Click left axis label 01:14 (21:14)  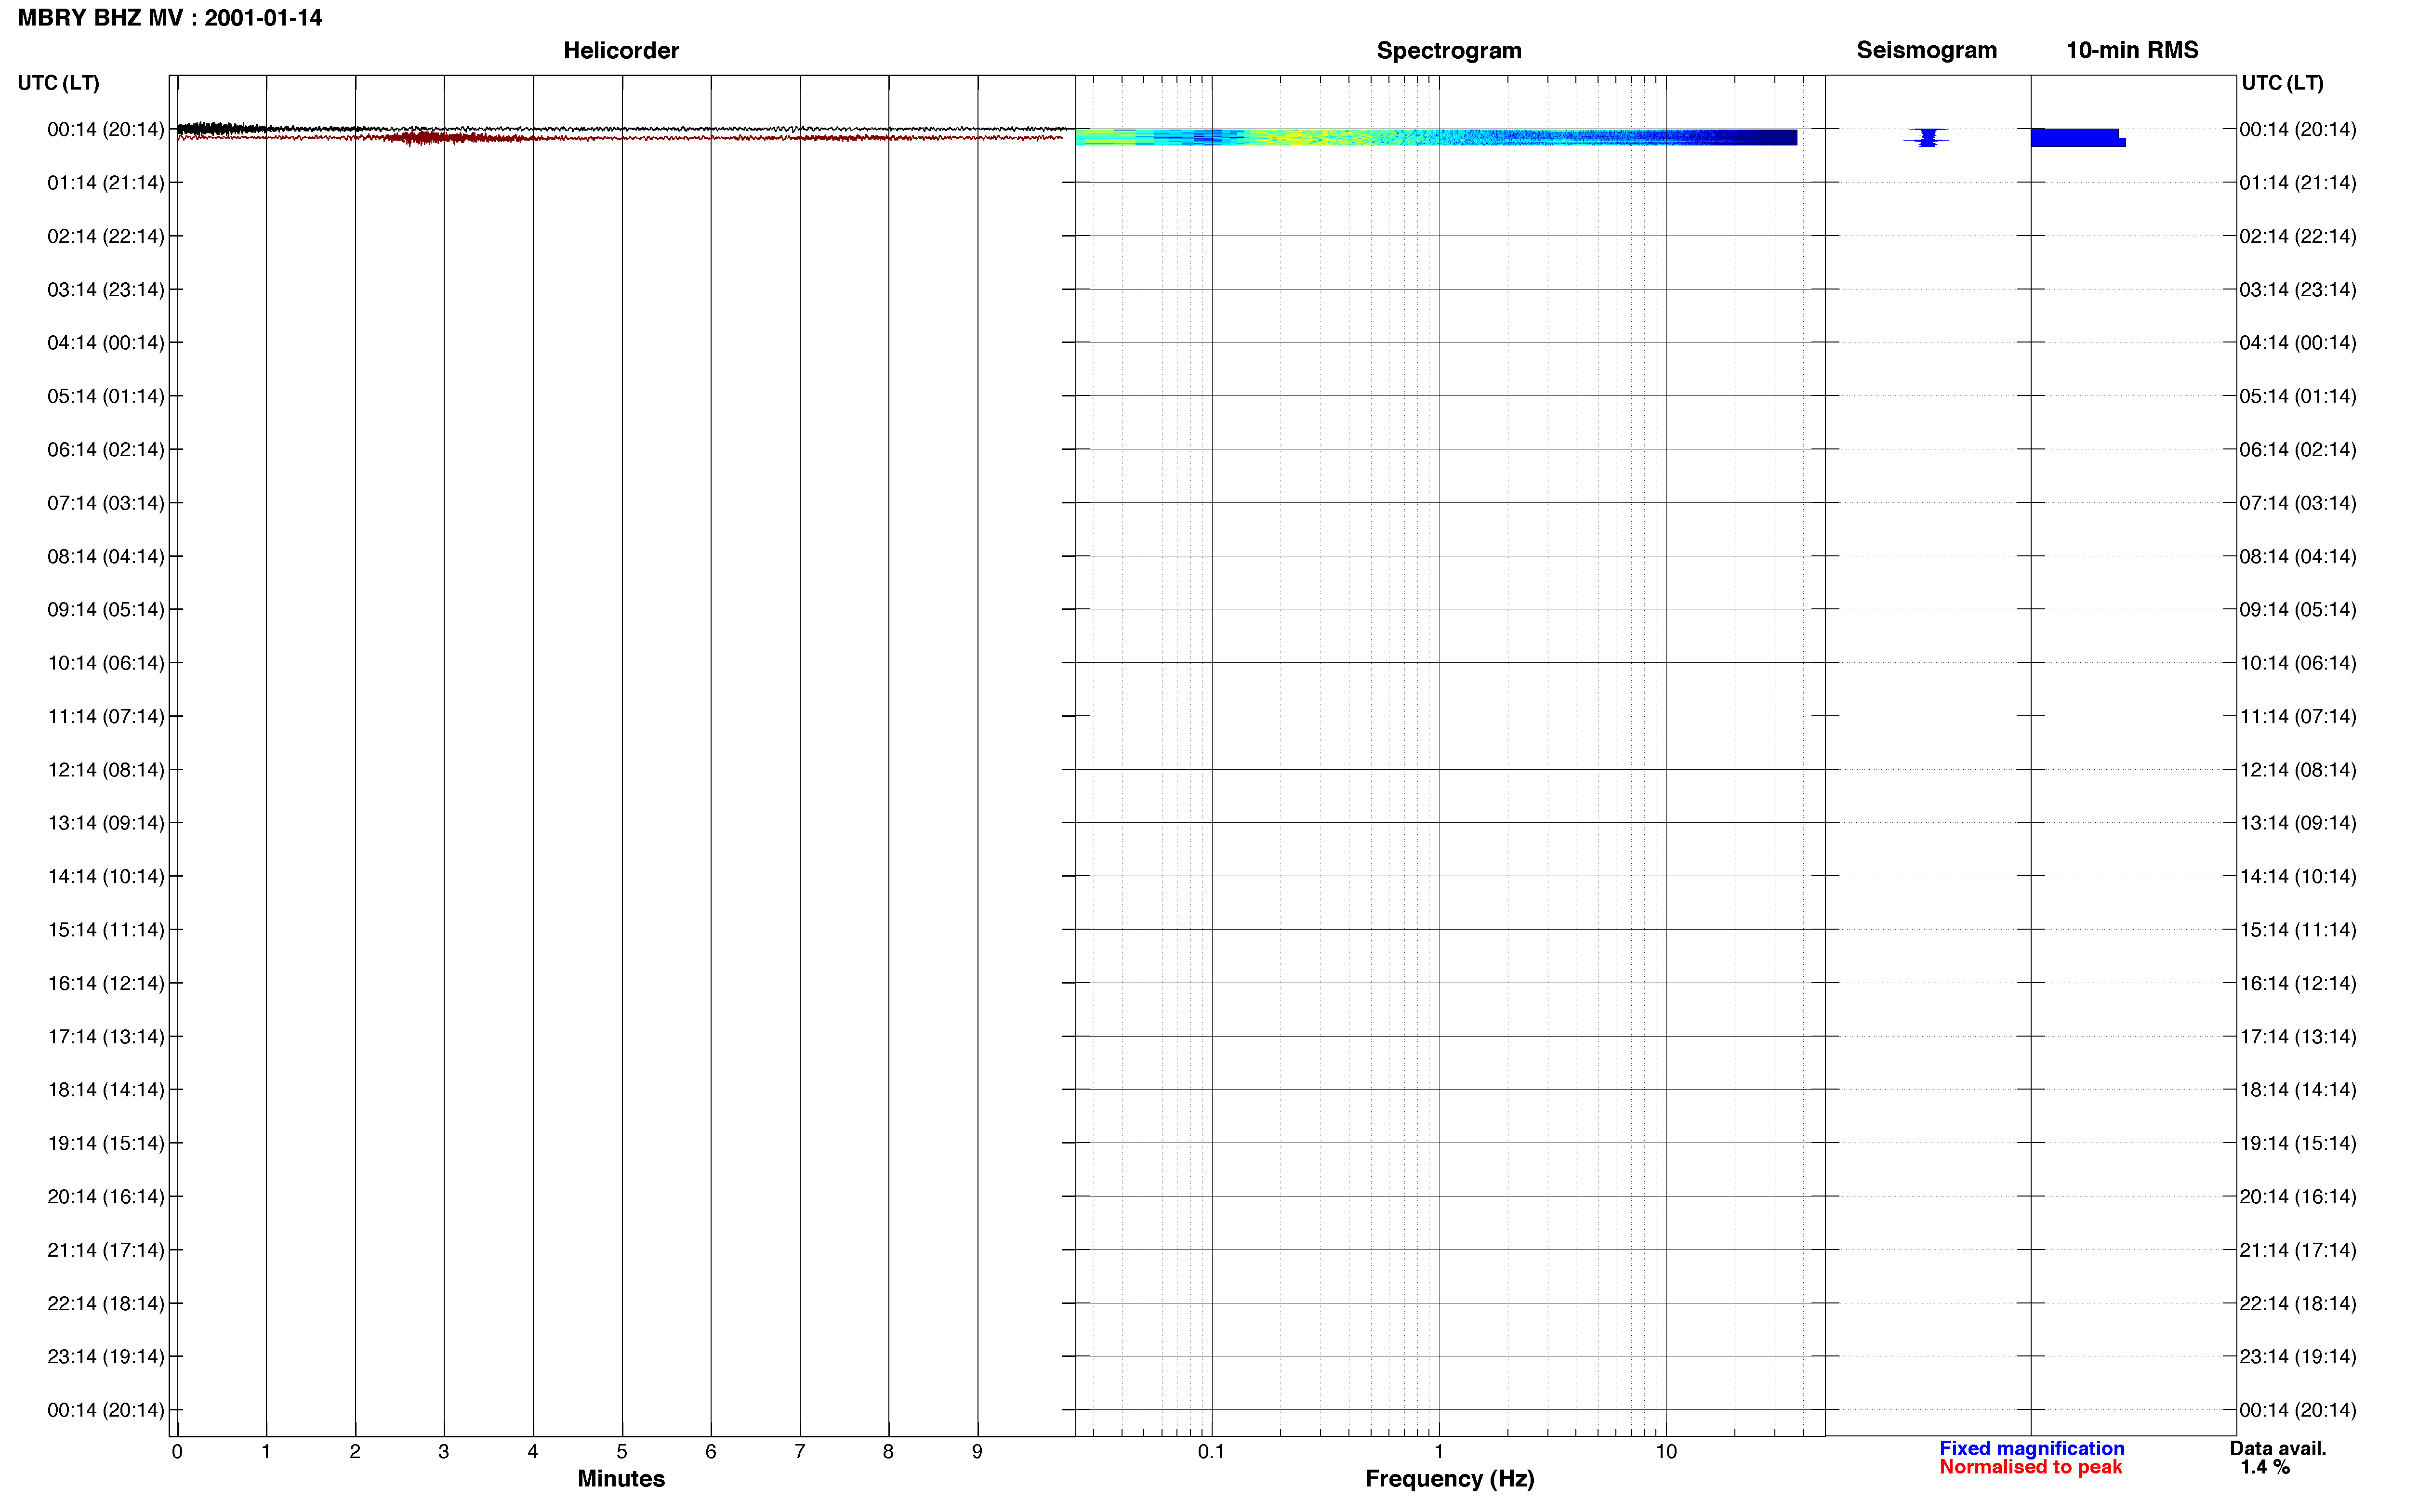tap(105, 182)
